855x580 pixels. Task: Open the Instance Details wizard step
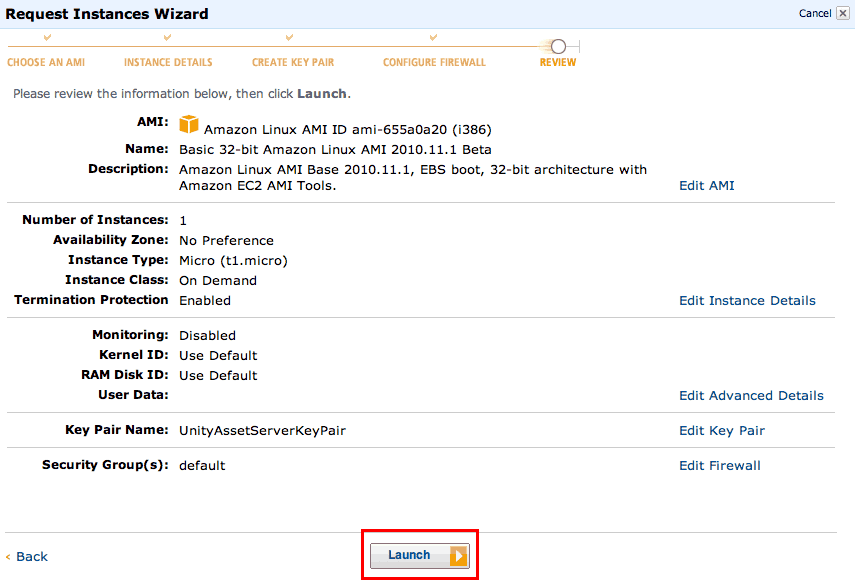(x=168, y=62)
